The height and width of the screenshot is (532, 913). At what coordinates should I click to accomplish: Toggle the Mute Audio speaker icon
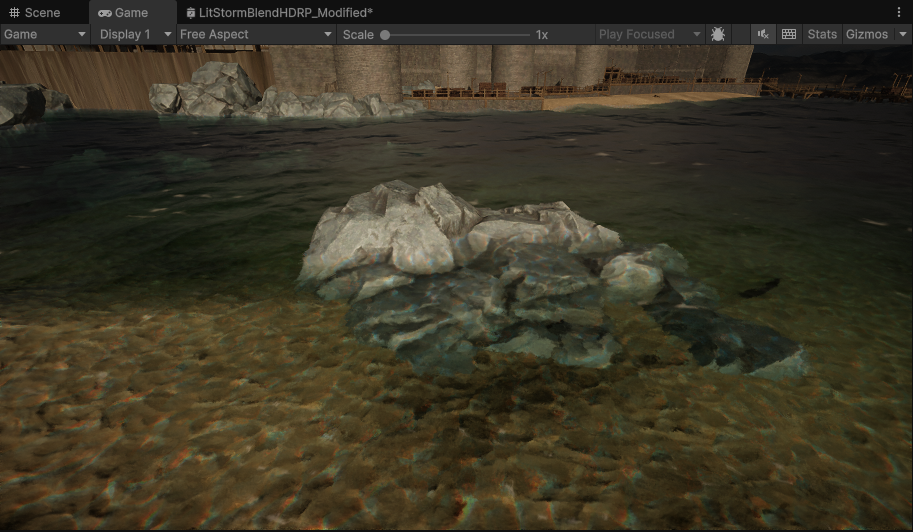[763, 34]
